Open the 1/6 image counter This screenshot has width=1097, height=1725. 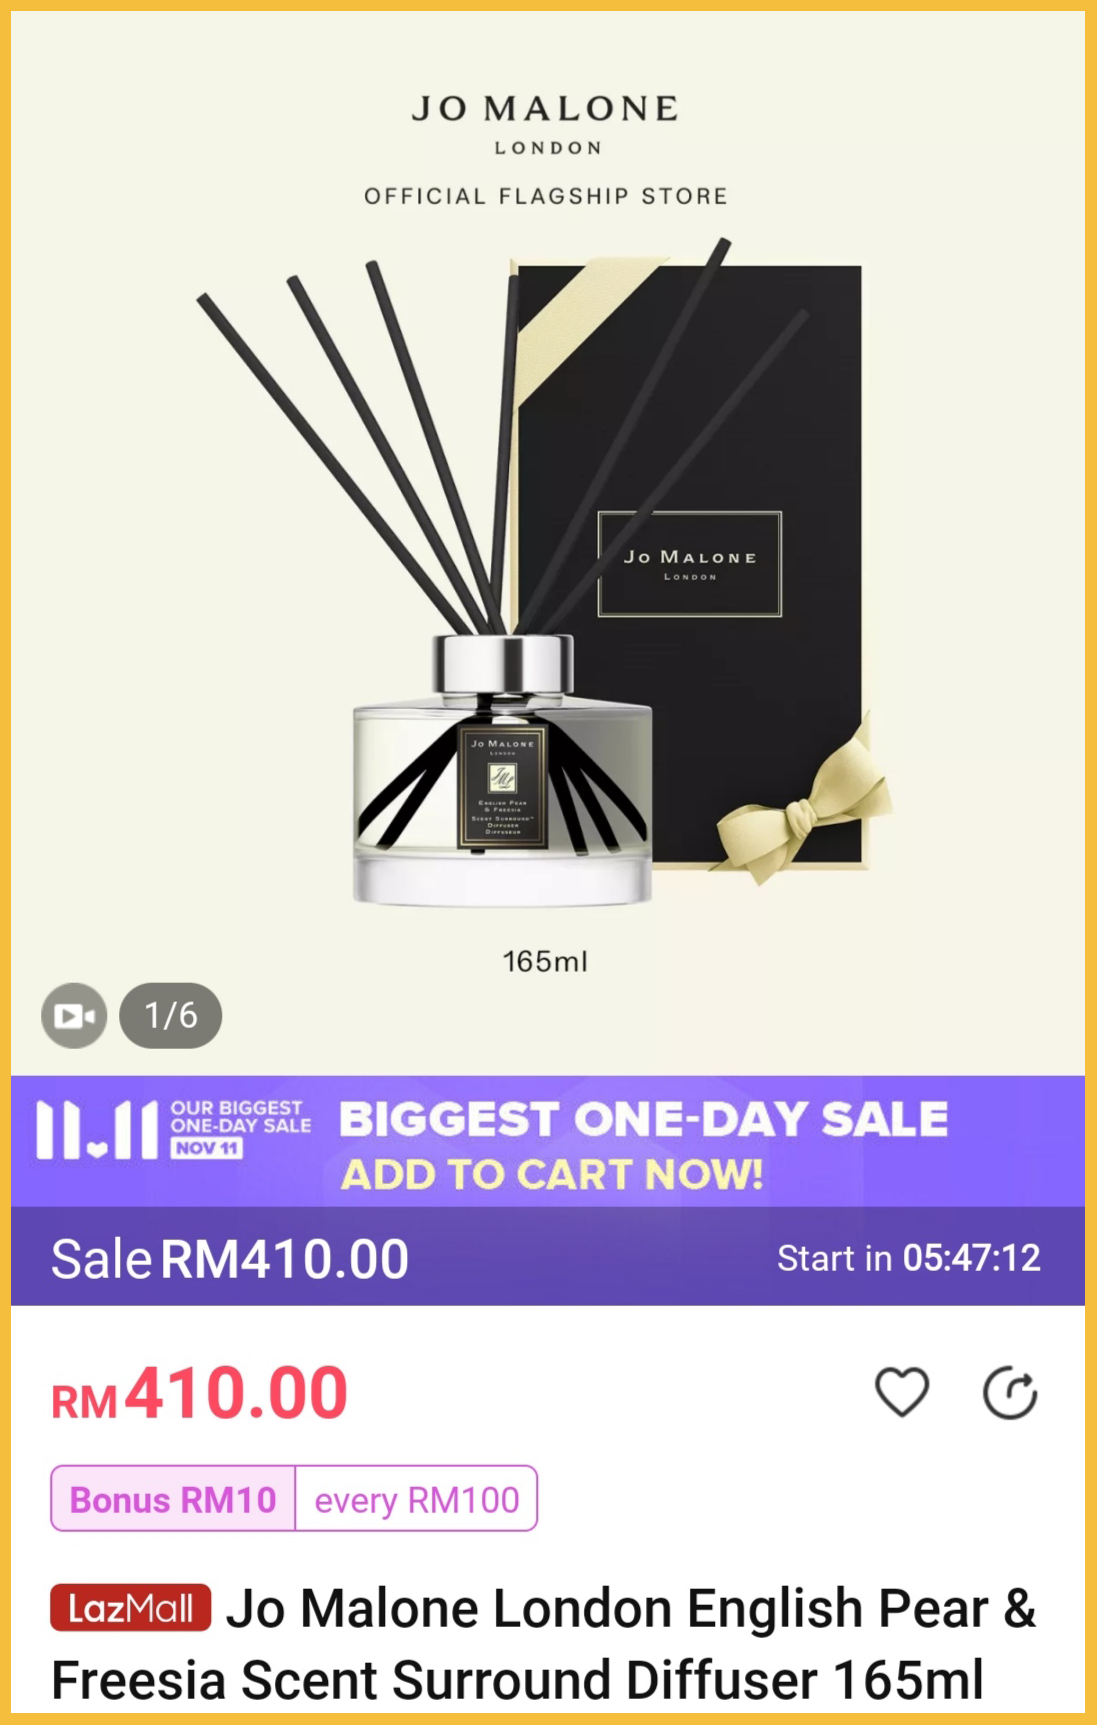[171, 1016]
